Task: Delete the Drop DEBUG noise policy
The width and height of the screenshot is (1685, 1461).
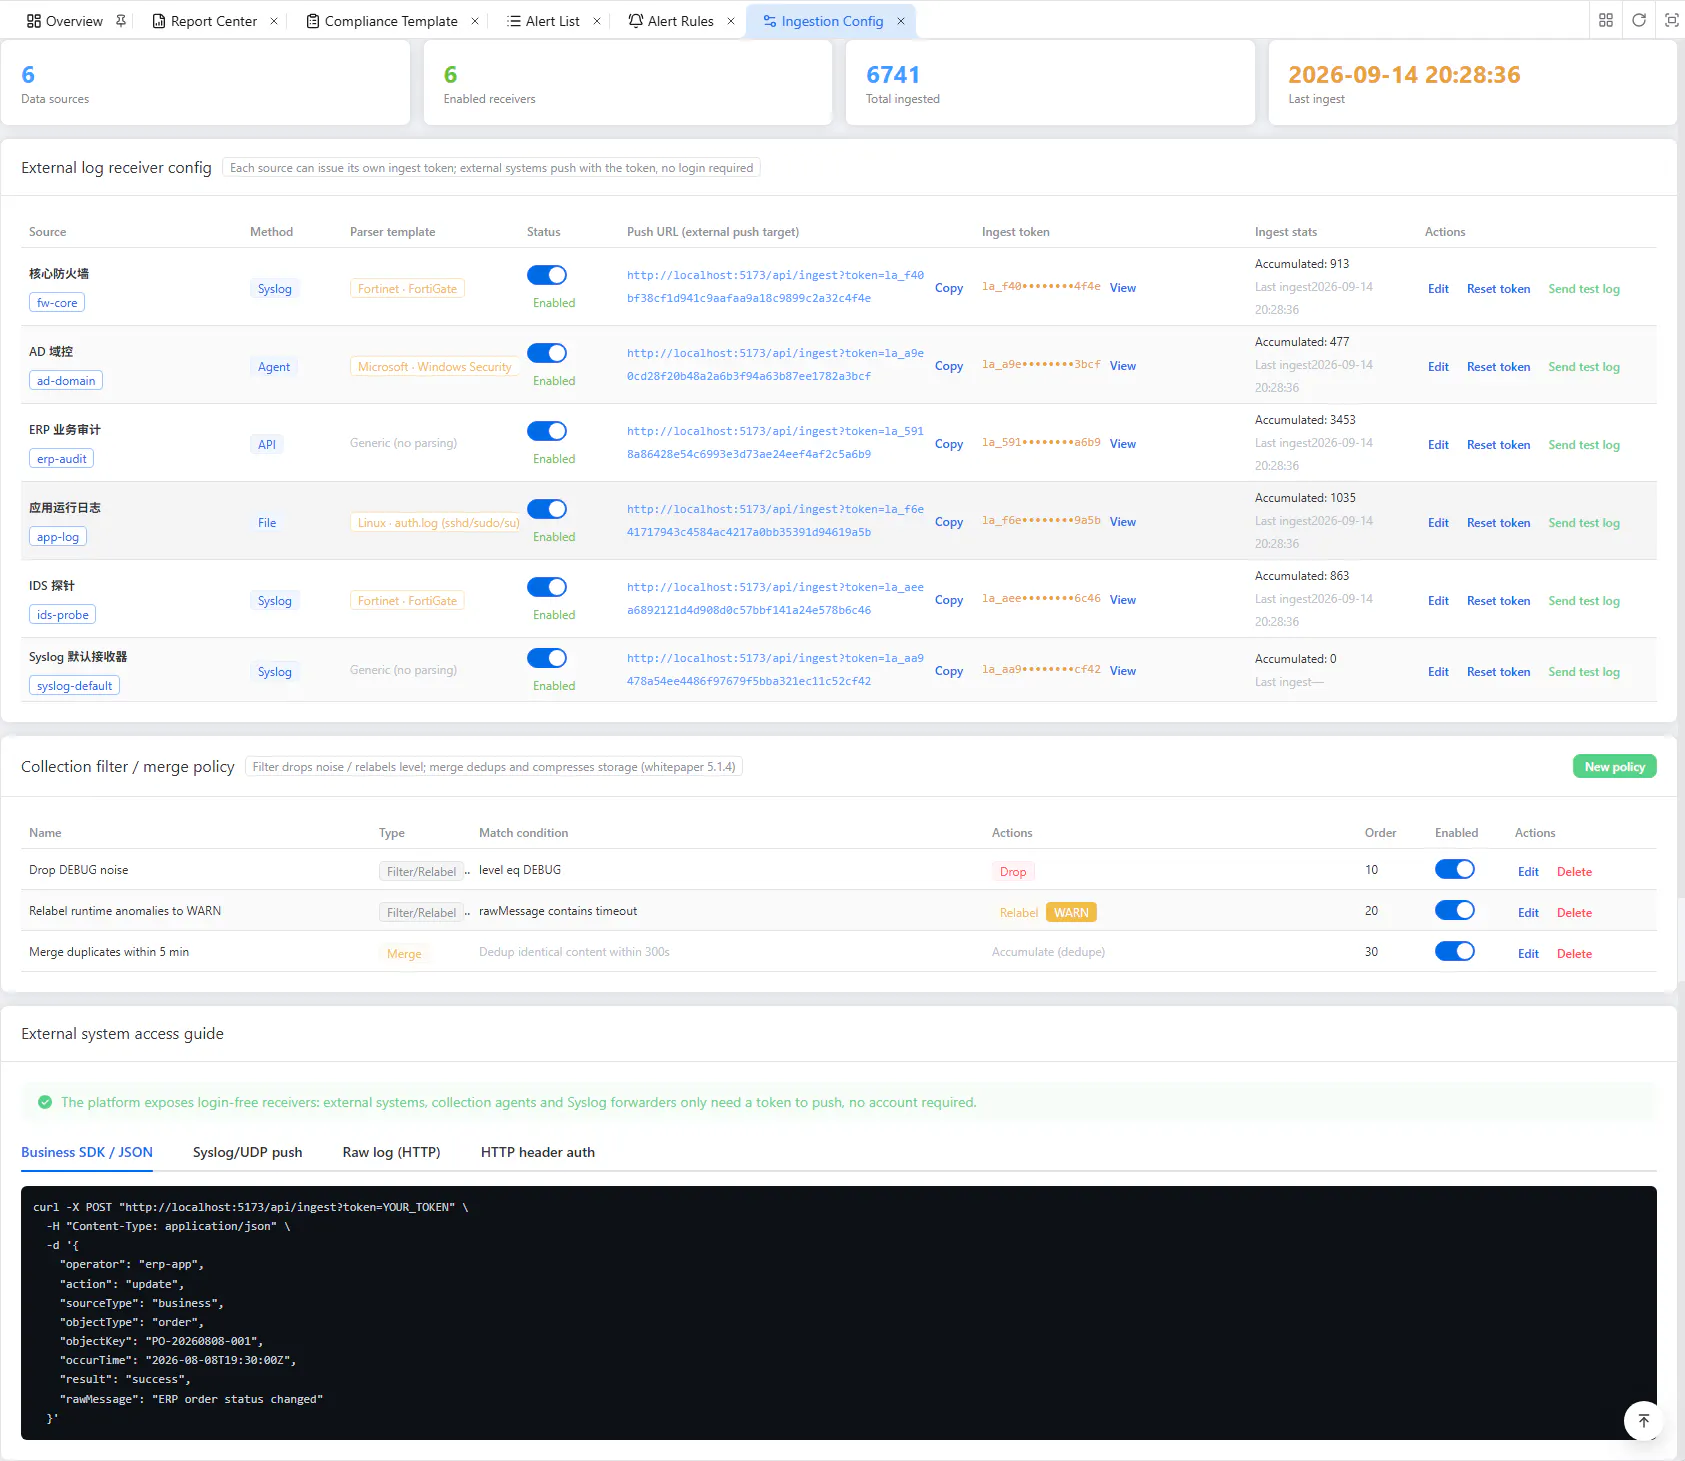Action: pos(1574,872)
